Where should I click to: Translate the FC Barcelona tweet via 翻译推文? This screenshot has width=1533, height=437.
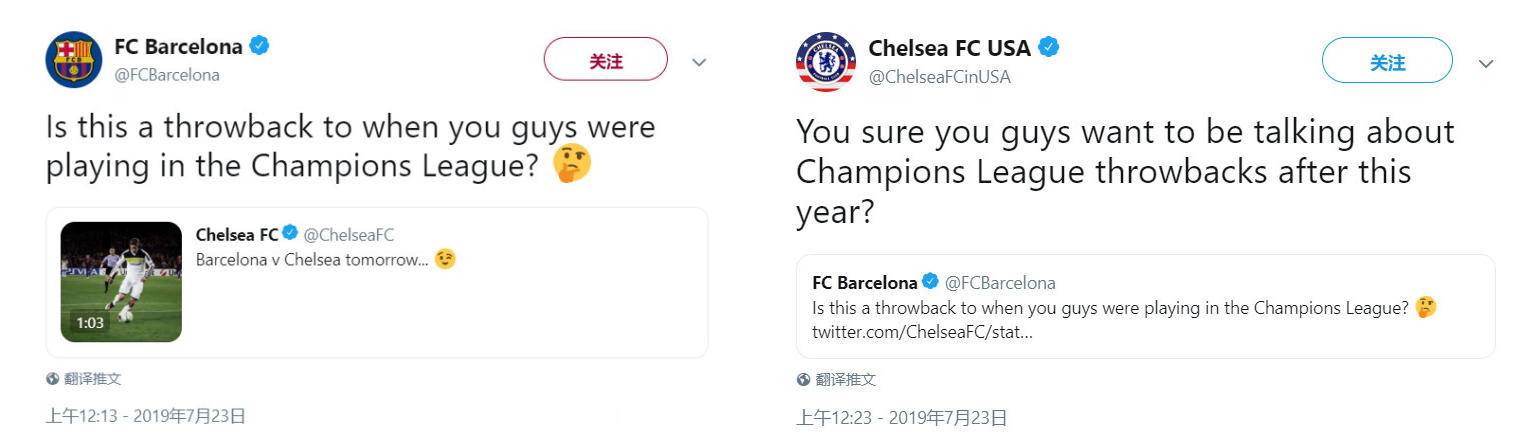pyautogui.click(x=92, y=380)
